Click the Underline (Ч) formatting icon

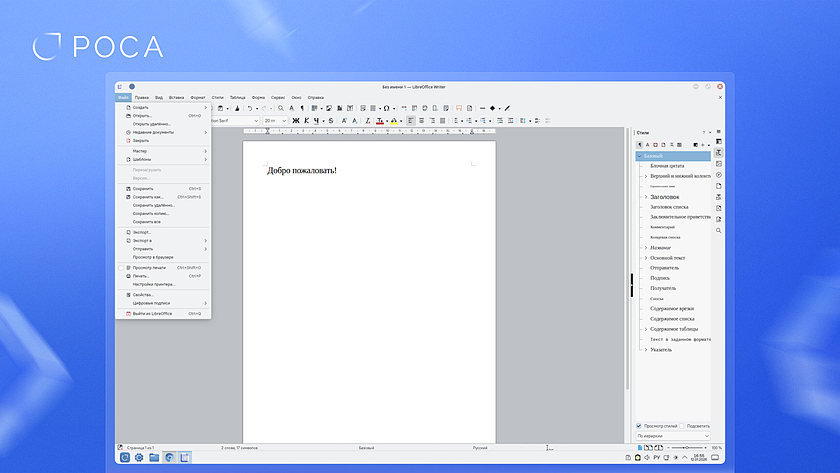point(318,120)
